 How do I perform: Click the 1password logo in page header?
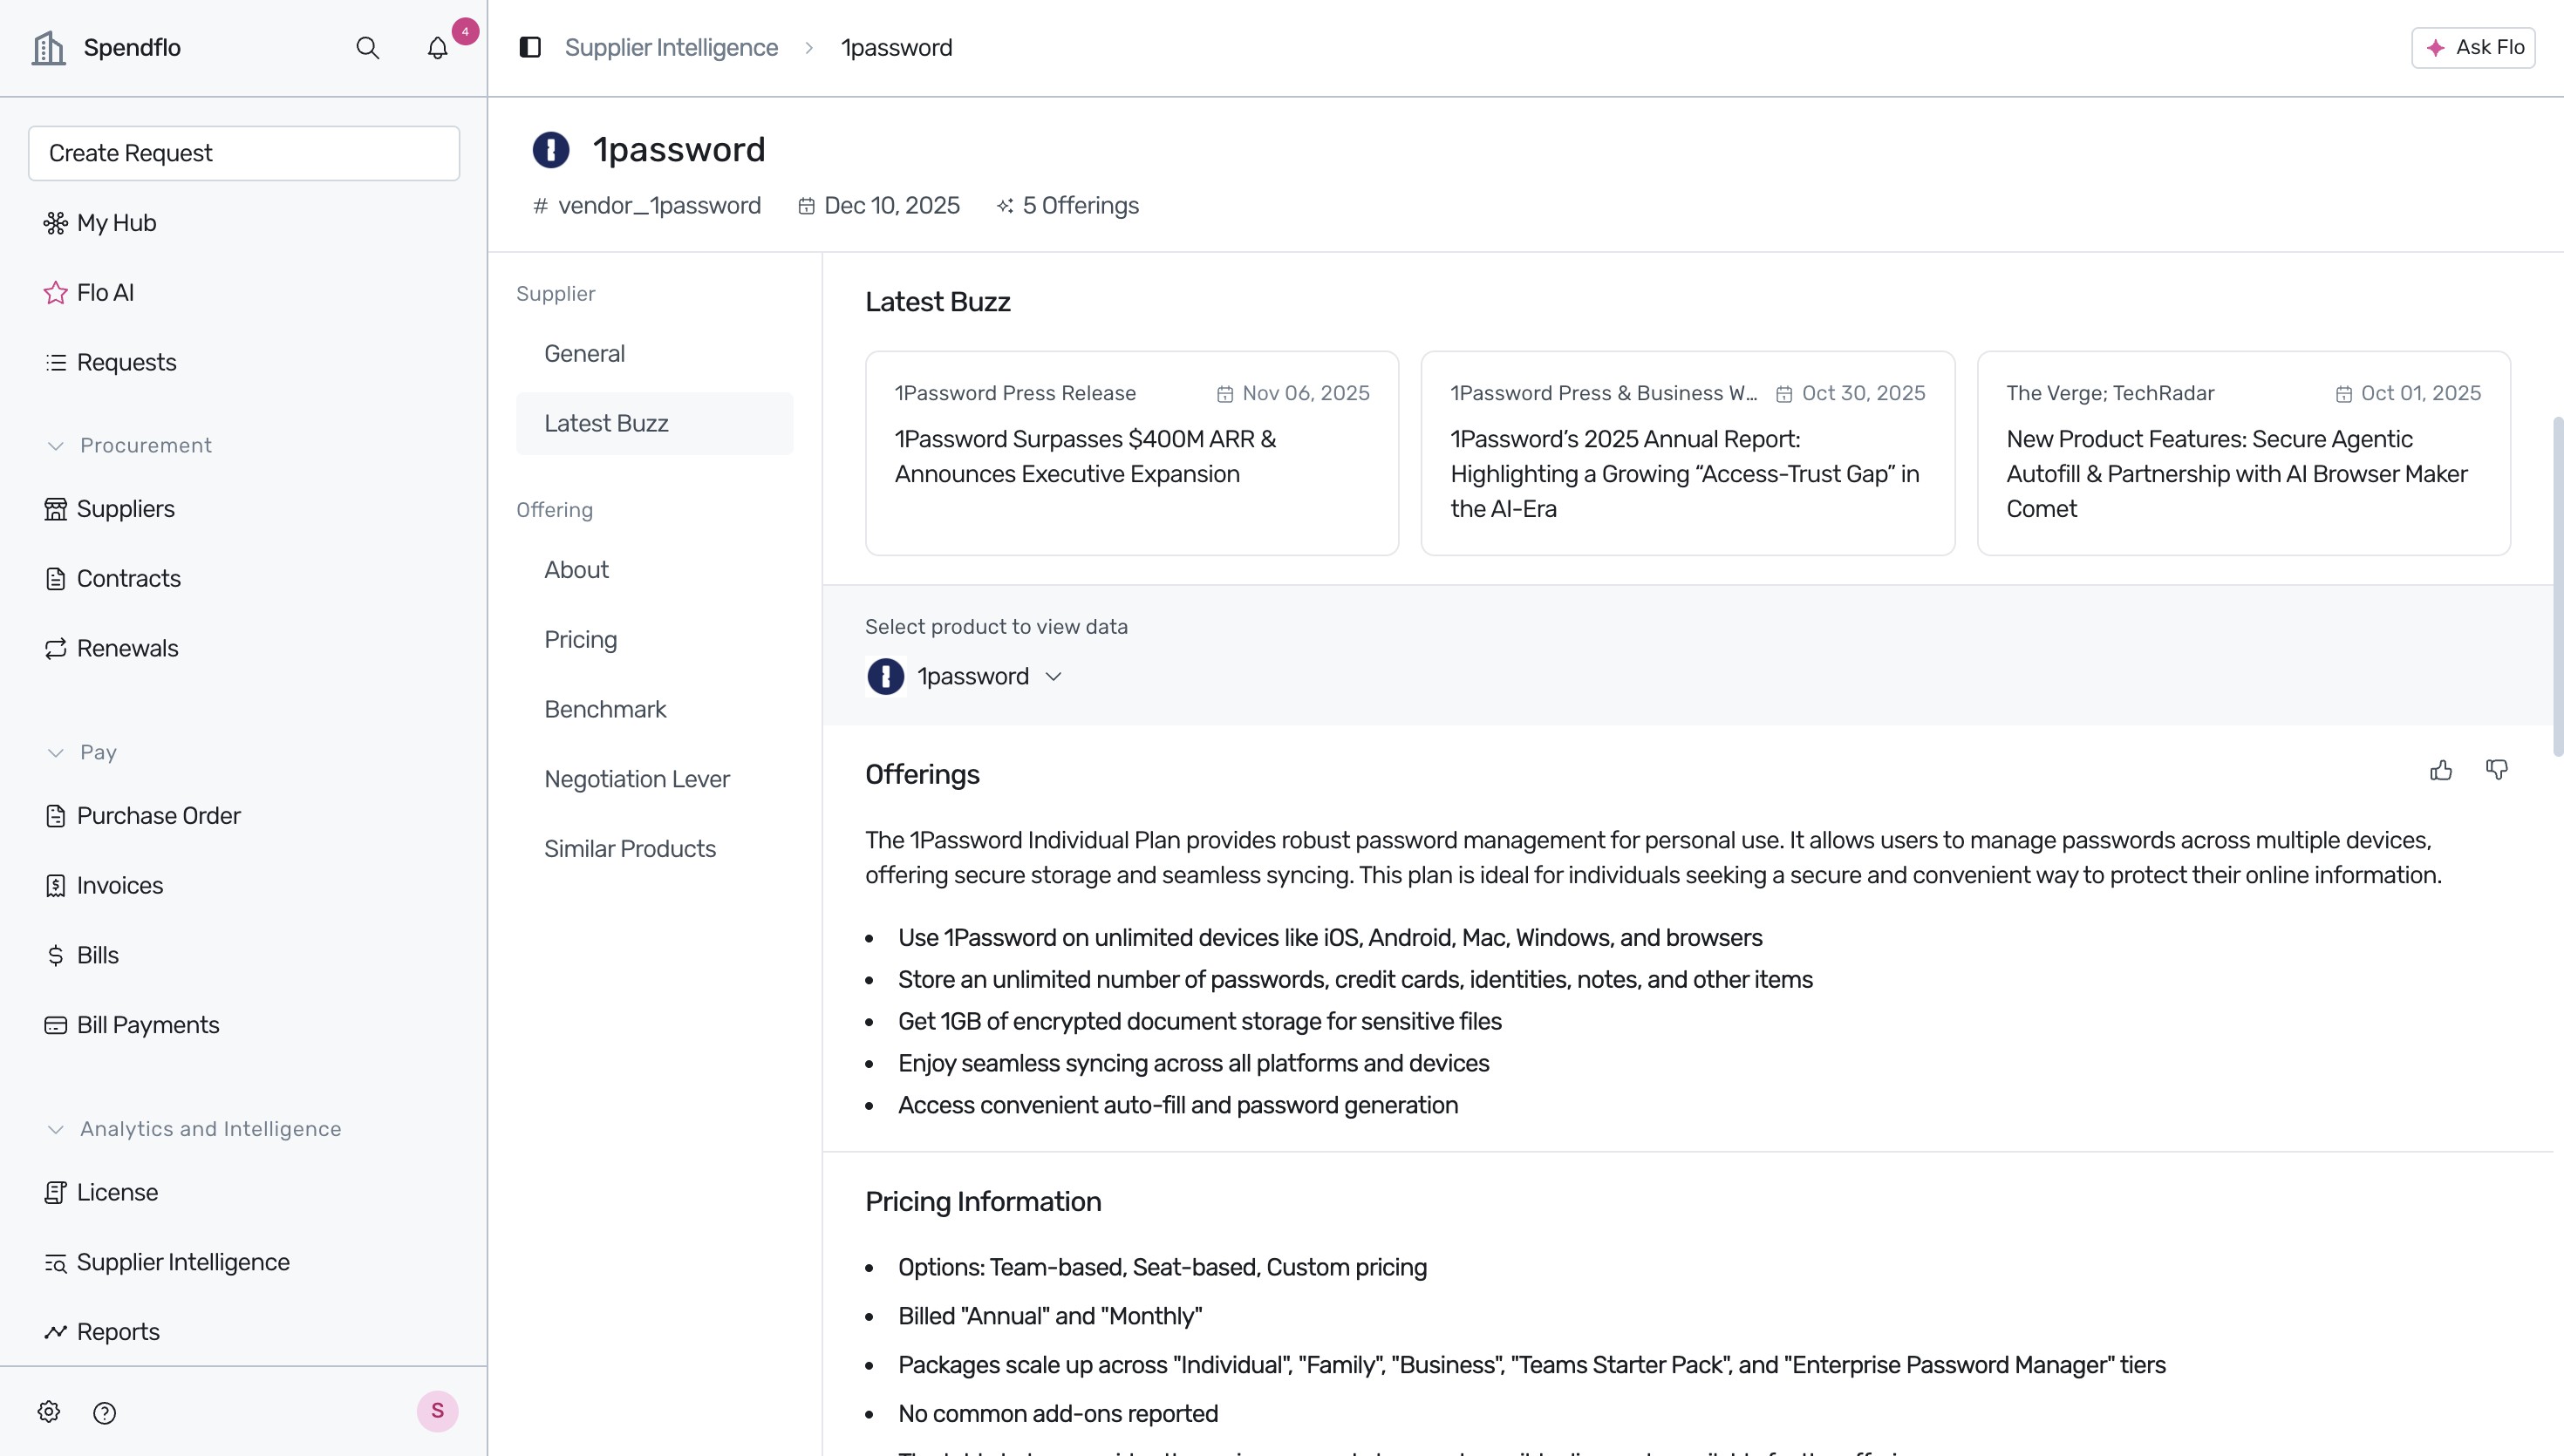tap(551, 150)
